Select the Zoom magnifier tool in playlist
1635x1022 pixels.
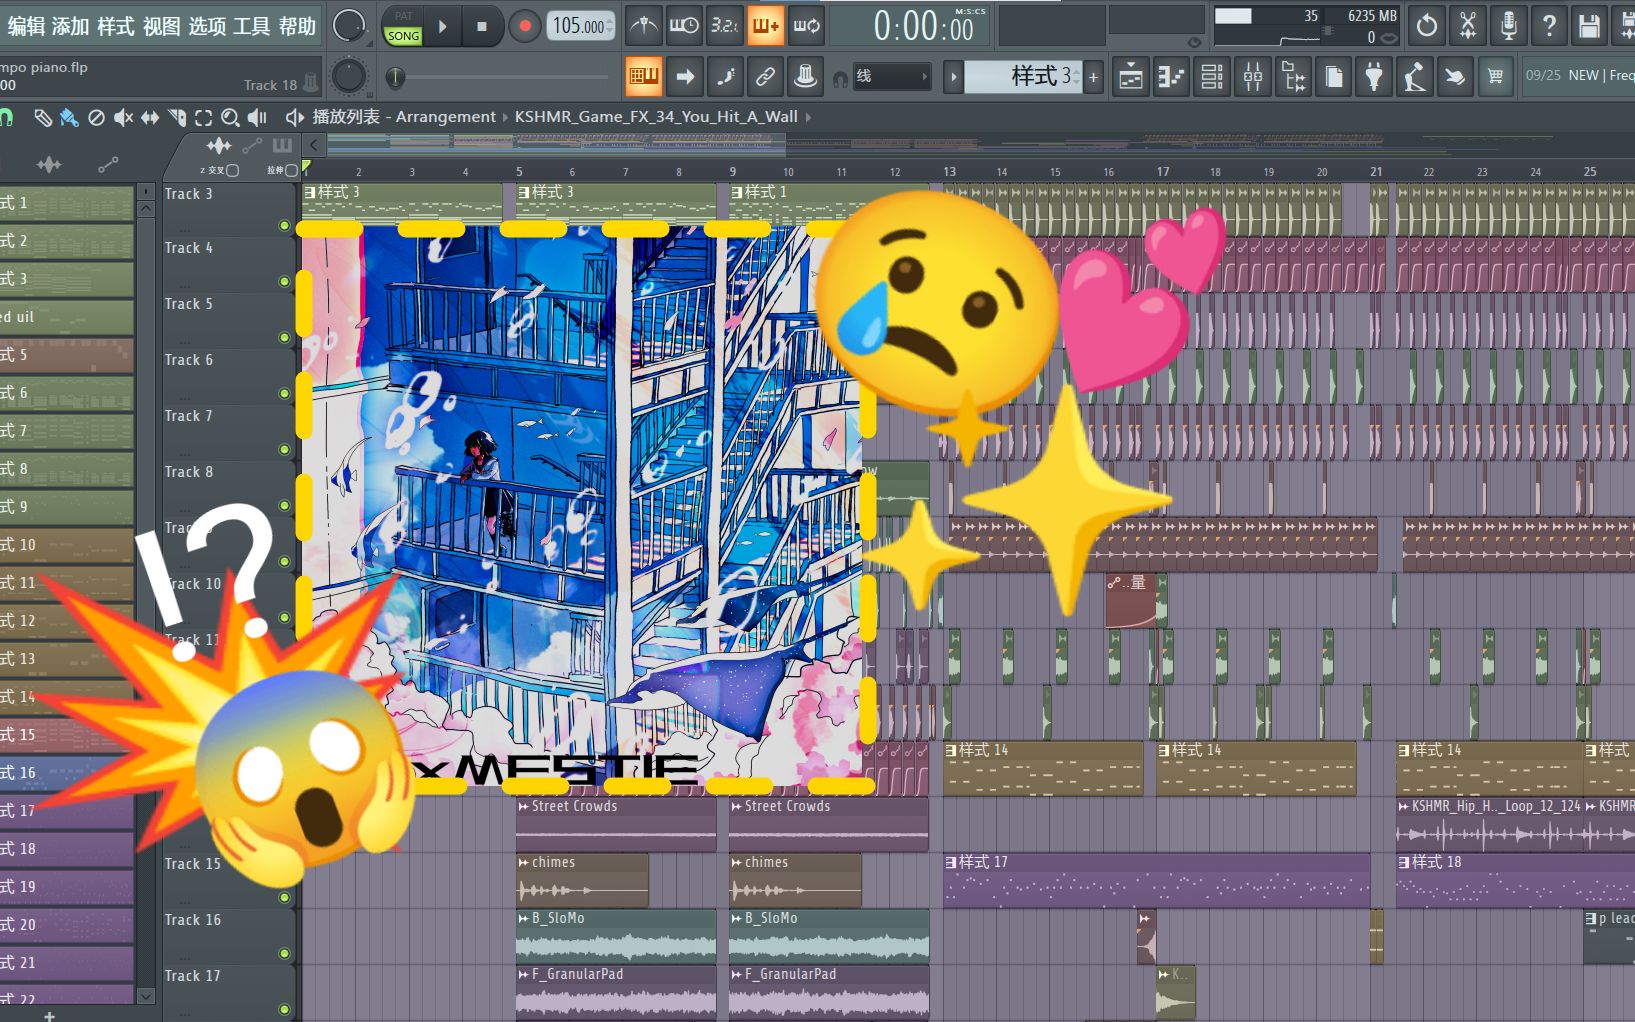coord(230,117)
